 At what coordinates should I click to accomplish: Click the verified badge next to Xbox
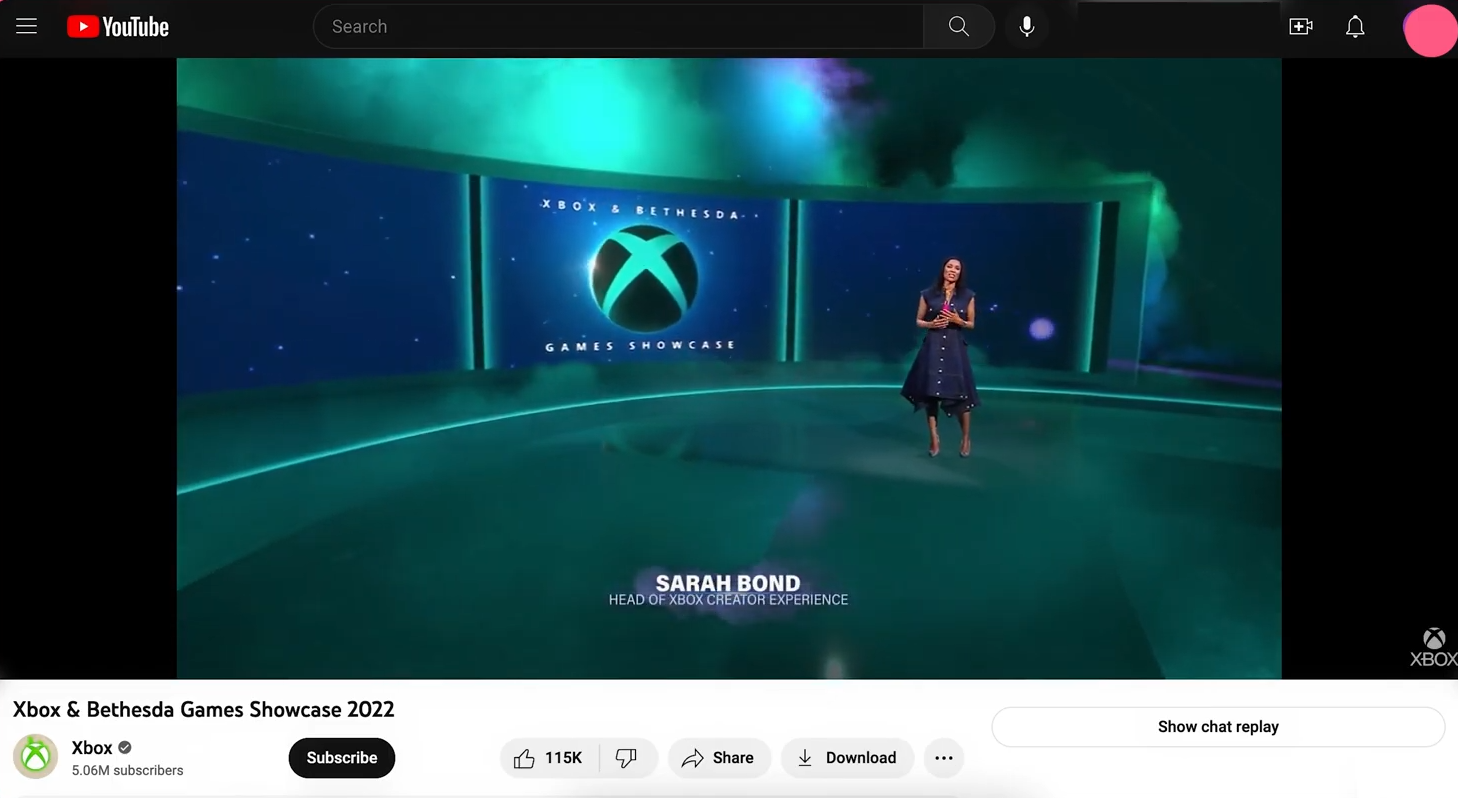[125, 747]
